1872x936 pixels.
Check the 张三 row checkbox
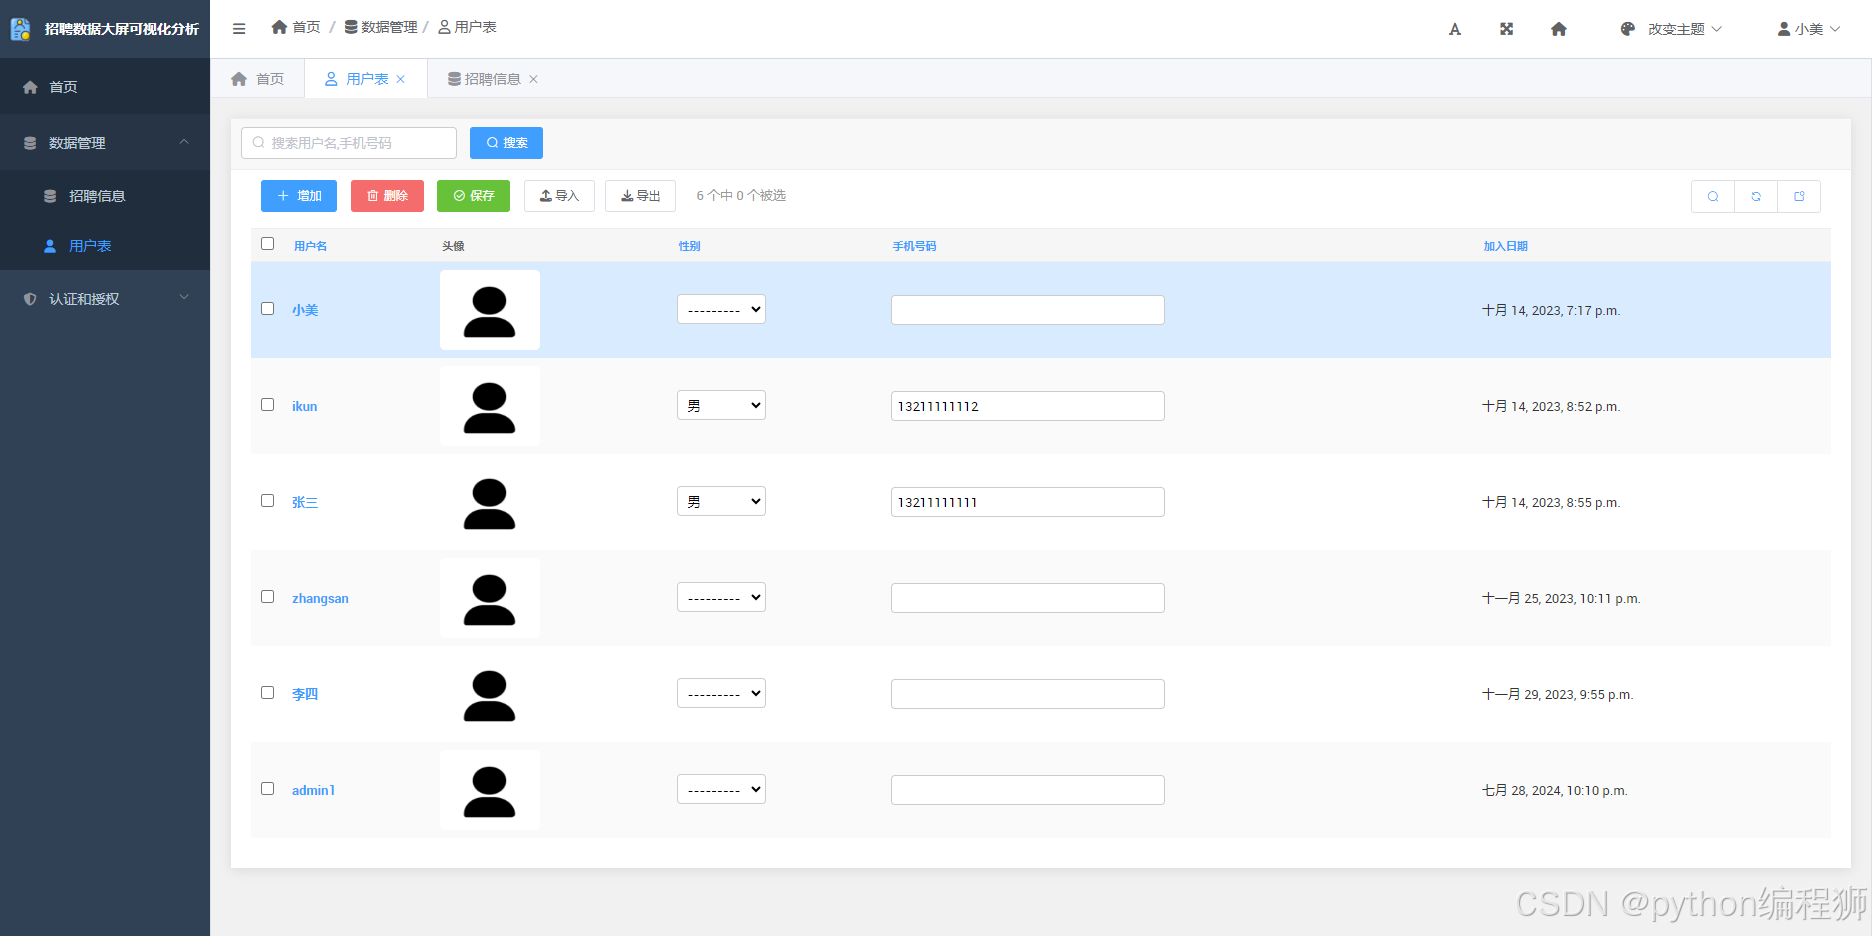point(267,501)
